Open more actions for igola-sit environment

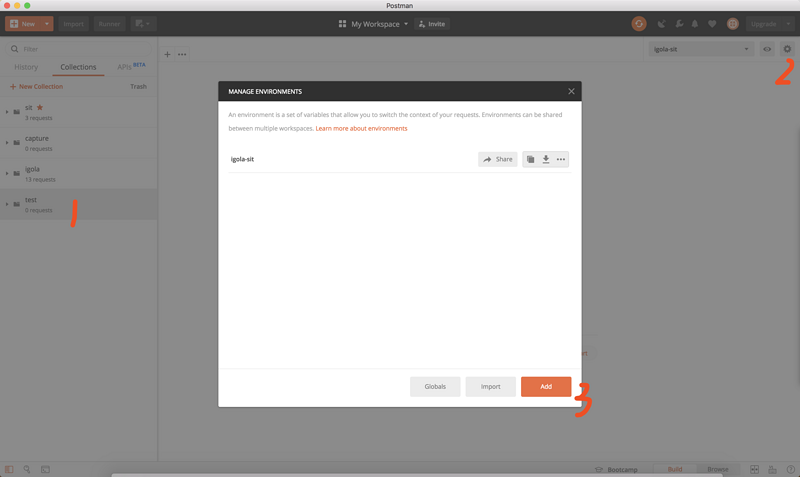click(561, 159)
